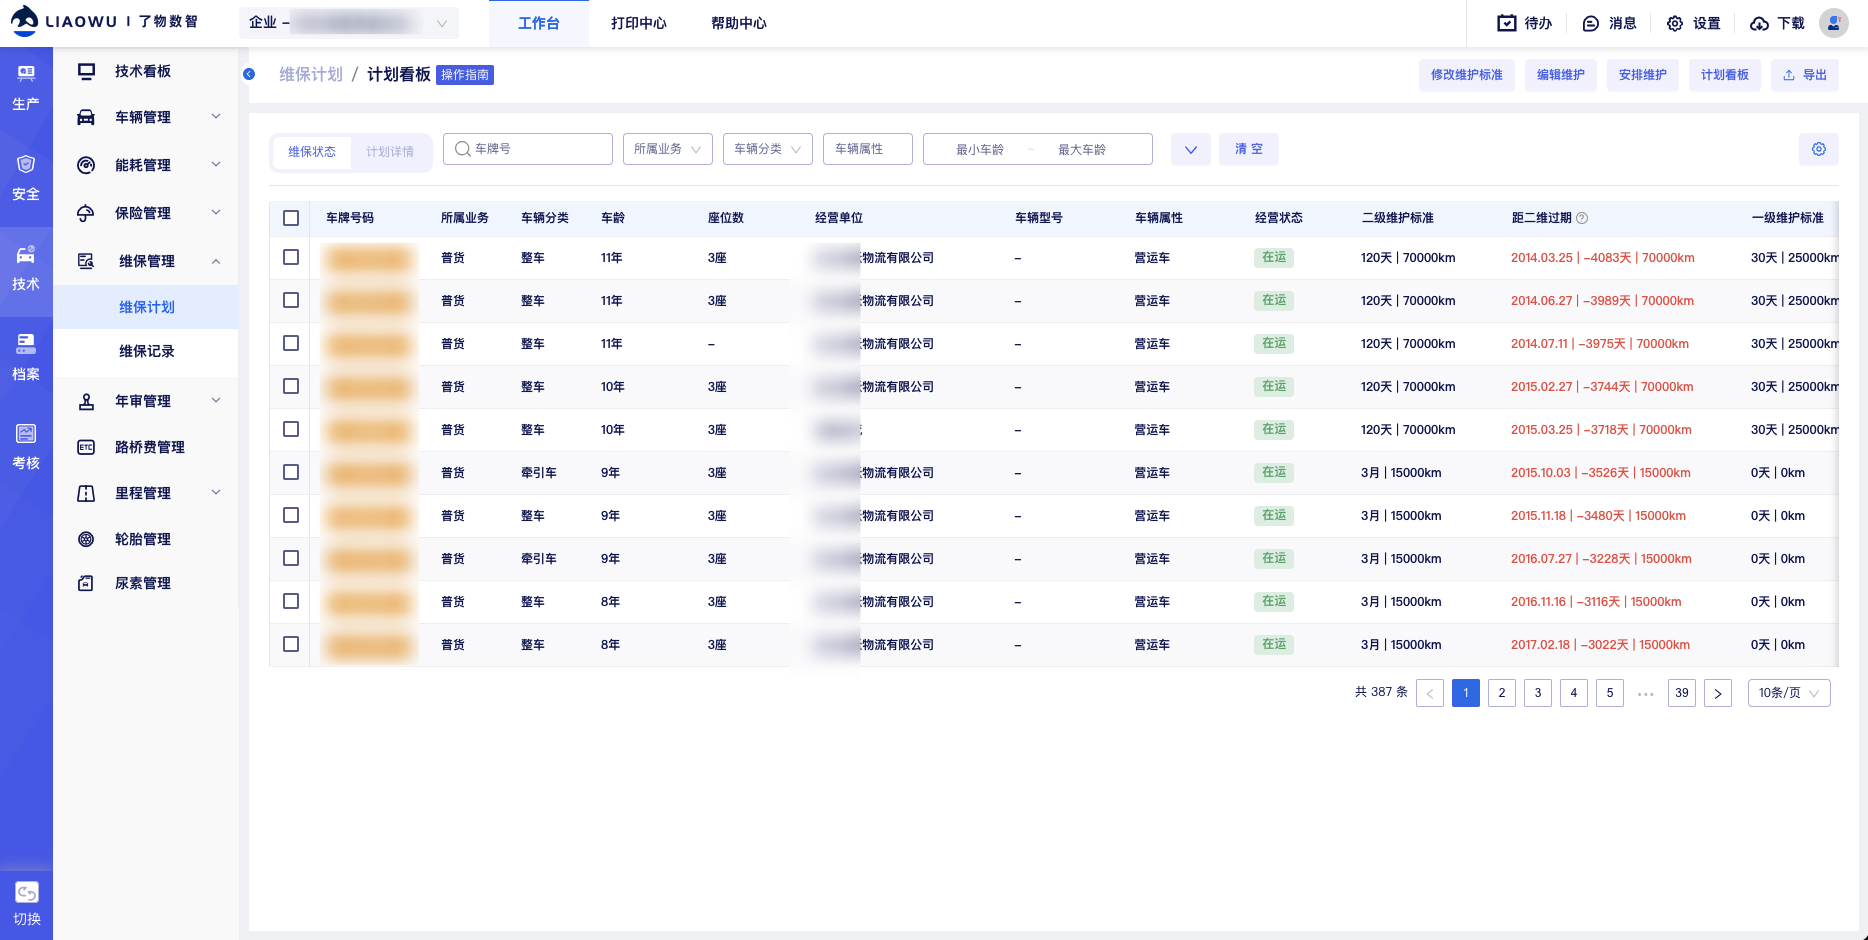
Task: Open the user avatar icon
Action: point(1833,23)
